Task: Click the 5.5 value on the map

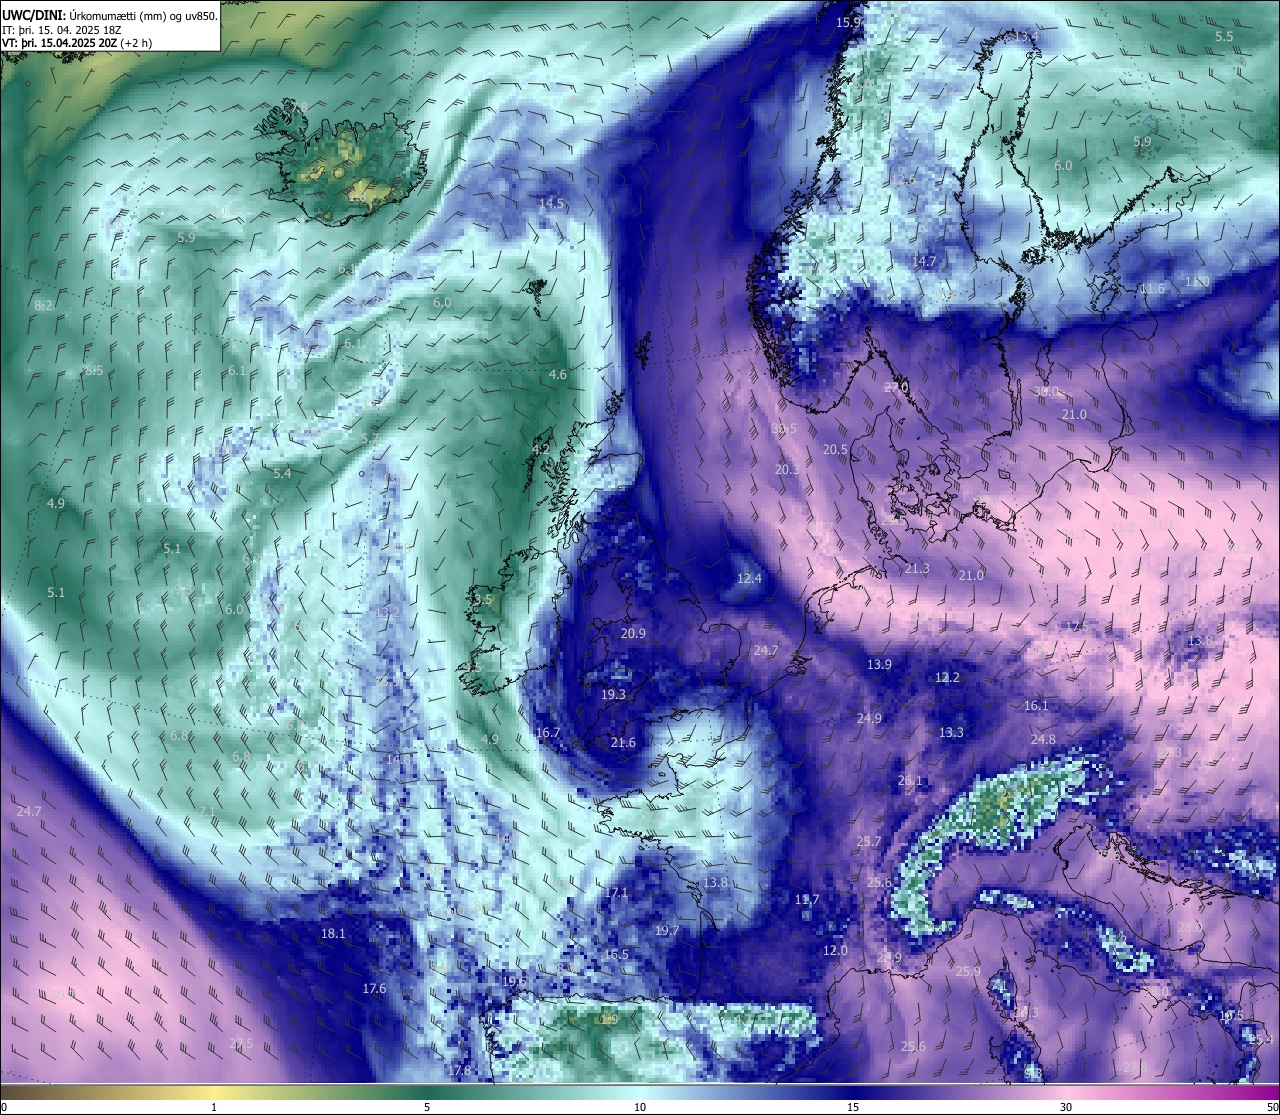Action: tap(1224, 36)
